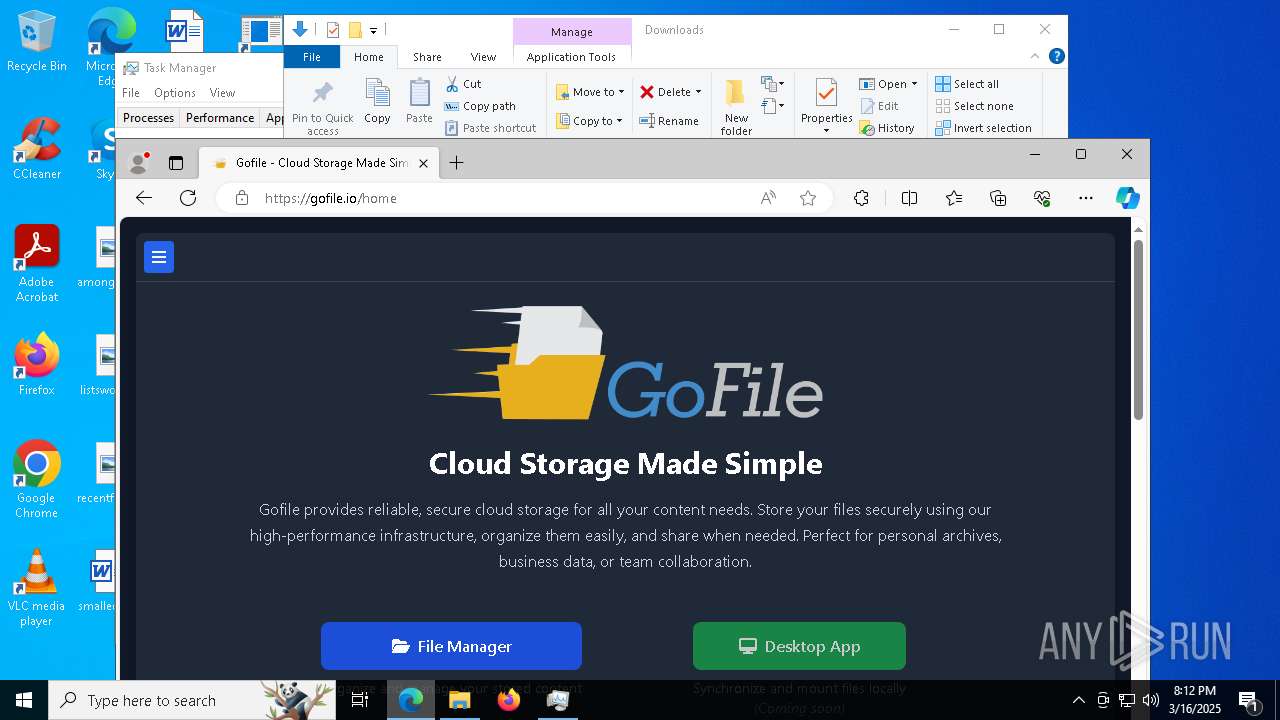Pin to Quick access in Explorer
This screenshot has width=1280, height=720.
point(322,107)
